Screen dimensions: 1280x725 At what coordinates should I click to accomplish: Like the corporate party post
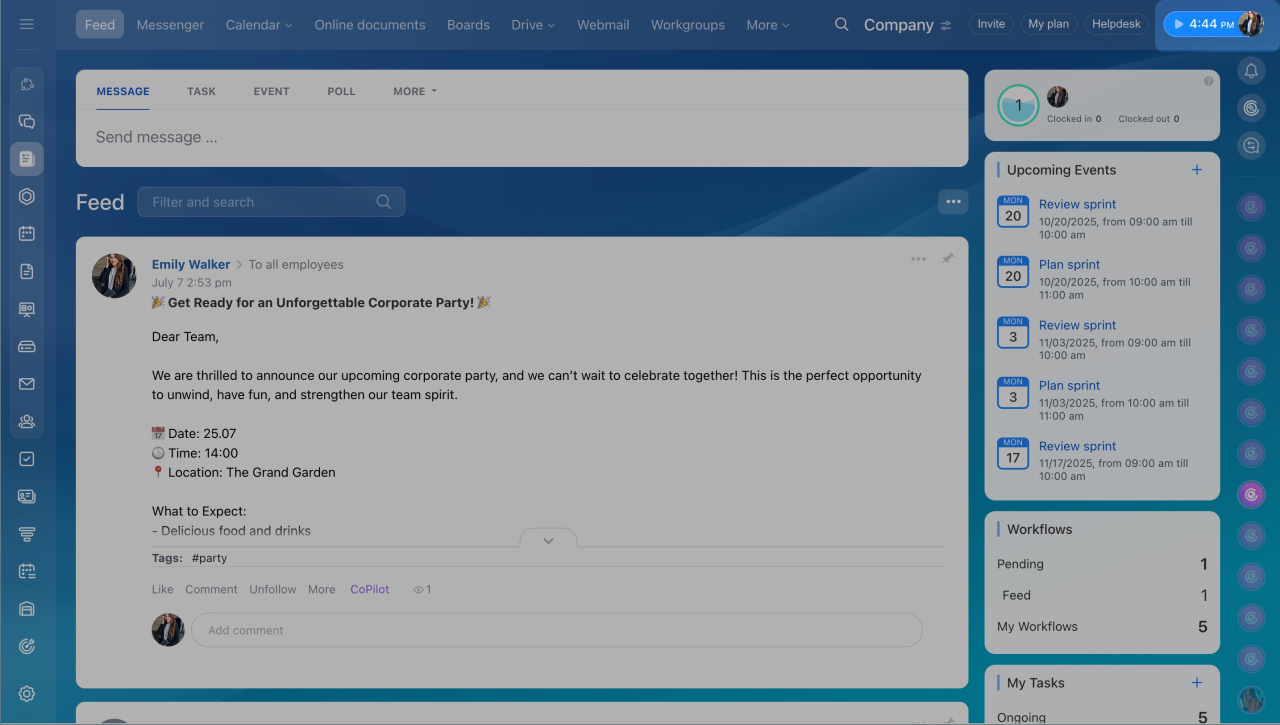point(162,590)
